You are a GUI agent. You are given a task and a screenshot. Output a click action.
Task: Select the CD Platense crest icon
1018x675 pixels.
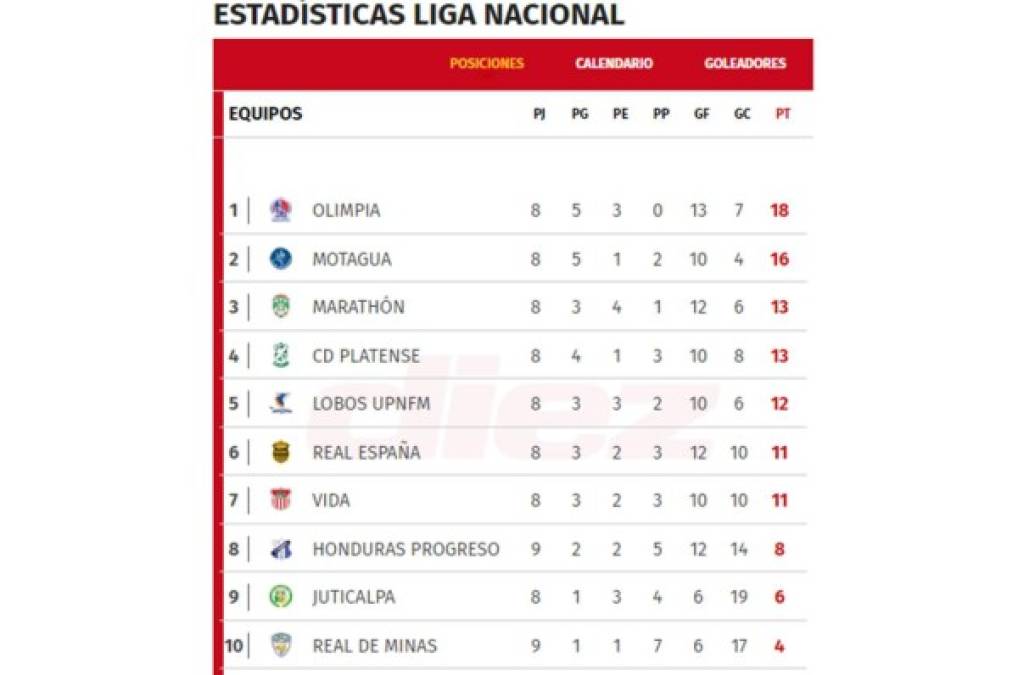281,355
